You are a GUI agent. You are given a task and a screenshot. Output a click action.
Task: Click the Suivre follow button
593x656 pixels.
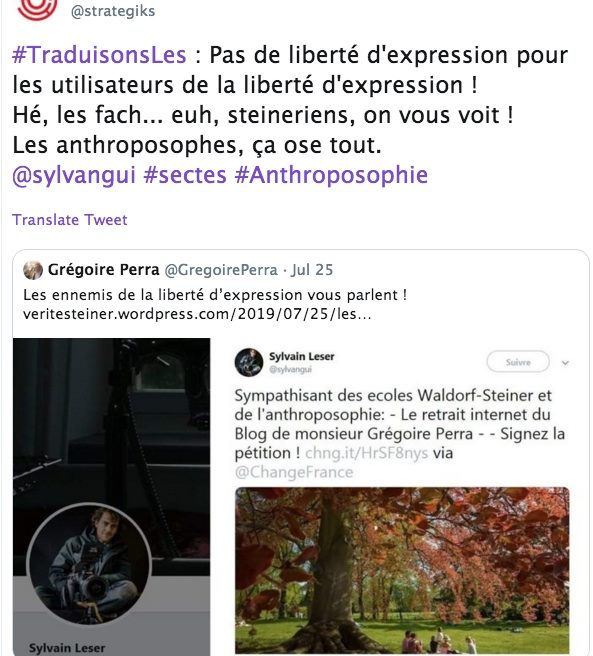pos(518,362)
